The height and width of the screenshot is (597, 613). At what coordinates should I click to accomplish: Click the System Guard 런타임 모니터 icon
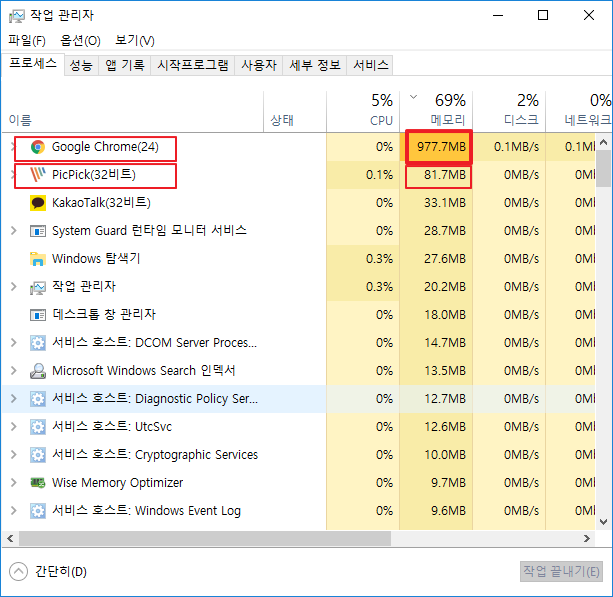point(38,231)
